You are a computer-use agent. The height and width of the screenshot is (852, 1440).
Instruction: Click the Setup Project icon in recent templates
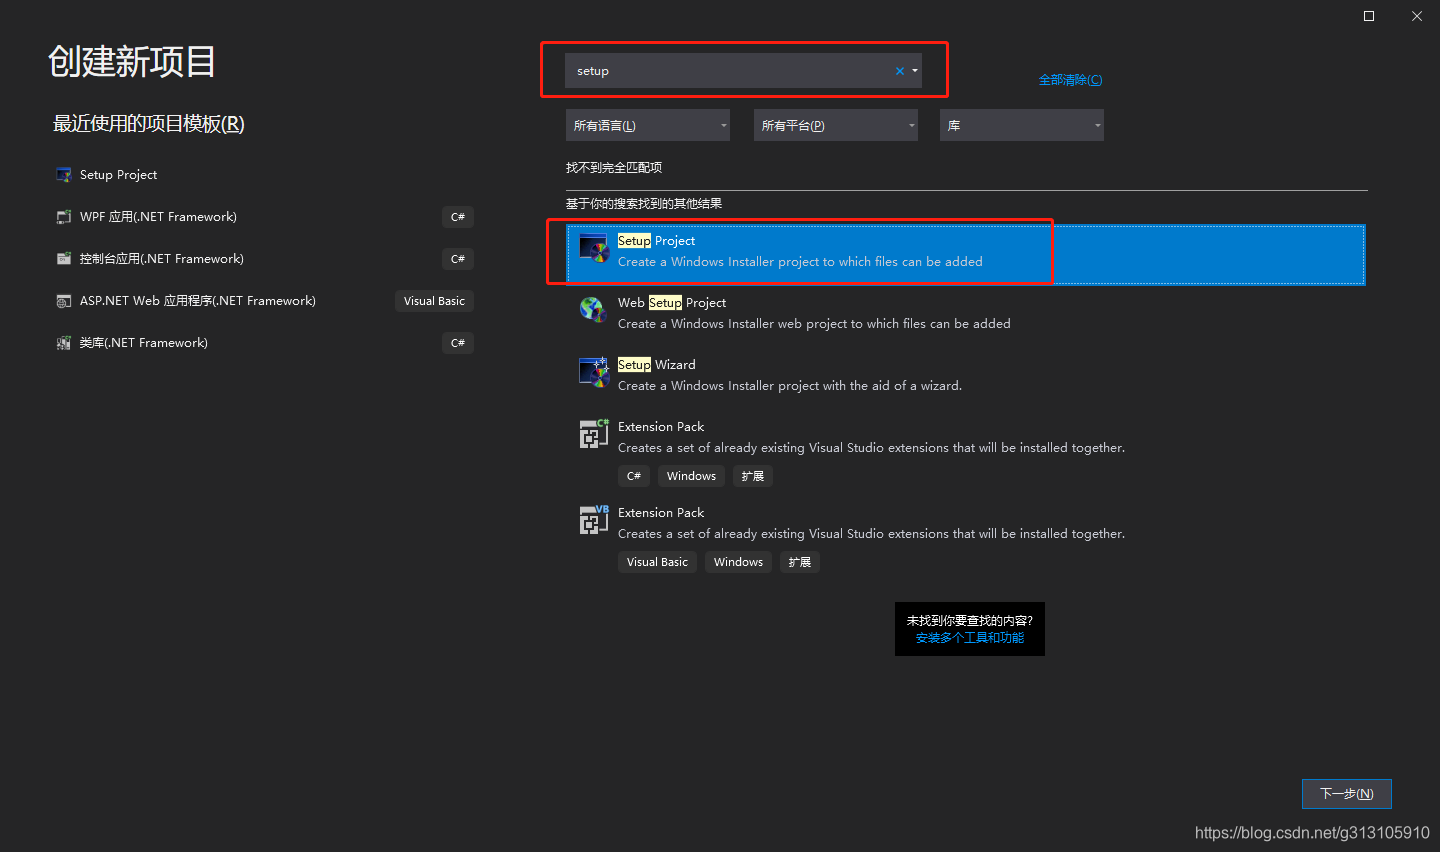pyautogui.click(x=64, y=175)
